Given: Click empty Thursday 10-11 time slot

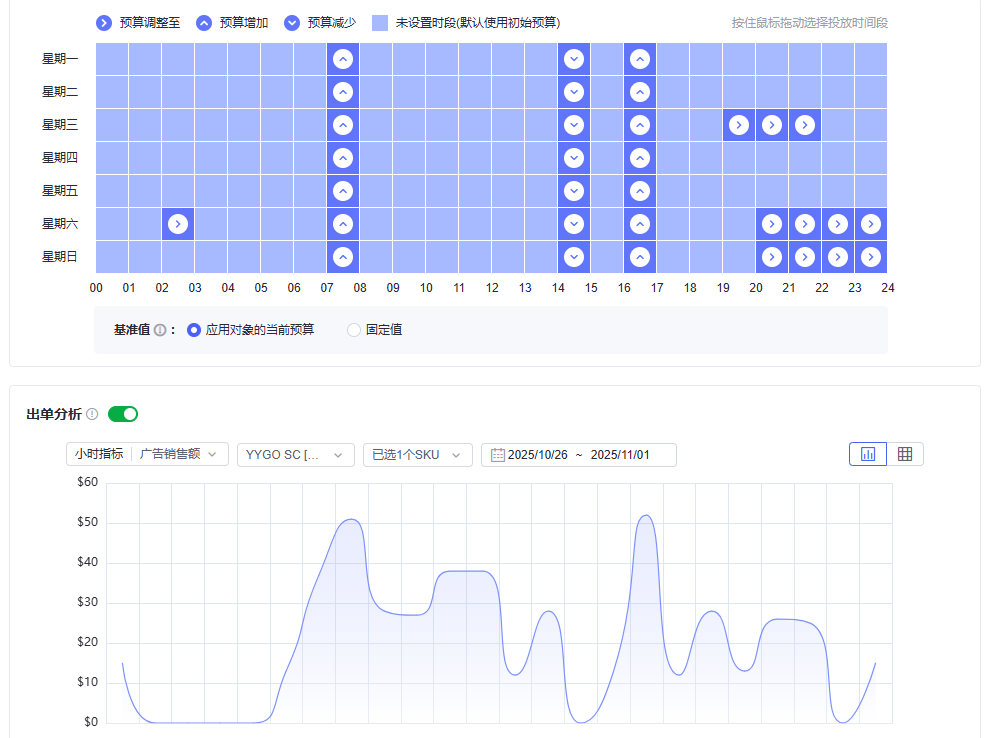Looking at the screenshot, I should coord(442,158).
